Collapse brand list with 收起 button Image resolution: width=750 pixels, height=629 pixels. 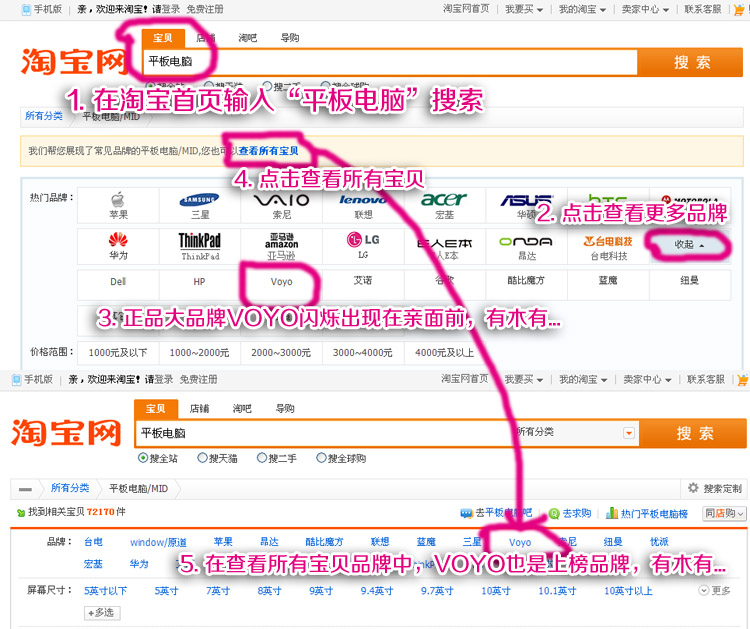[689, 244]
